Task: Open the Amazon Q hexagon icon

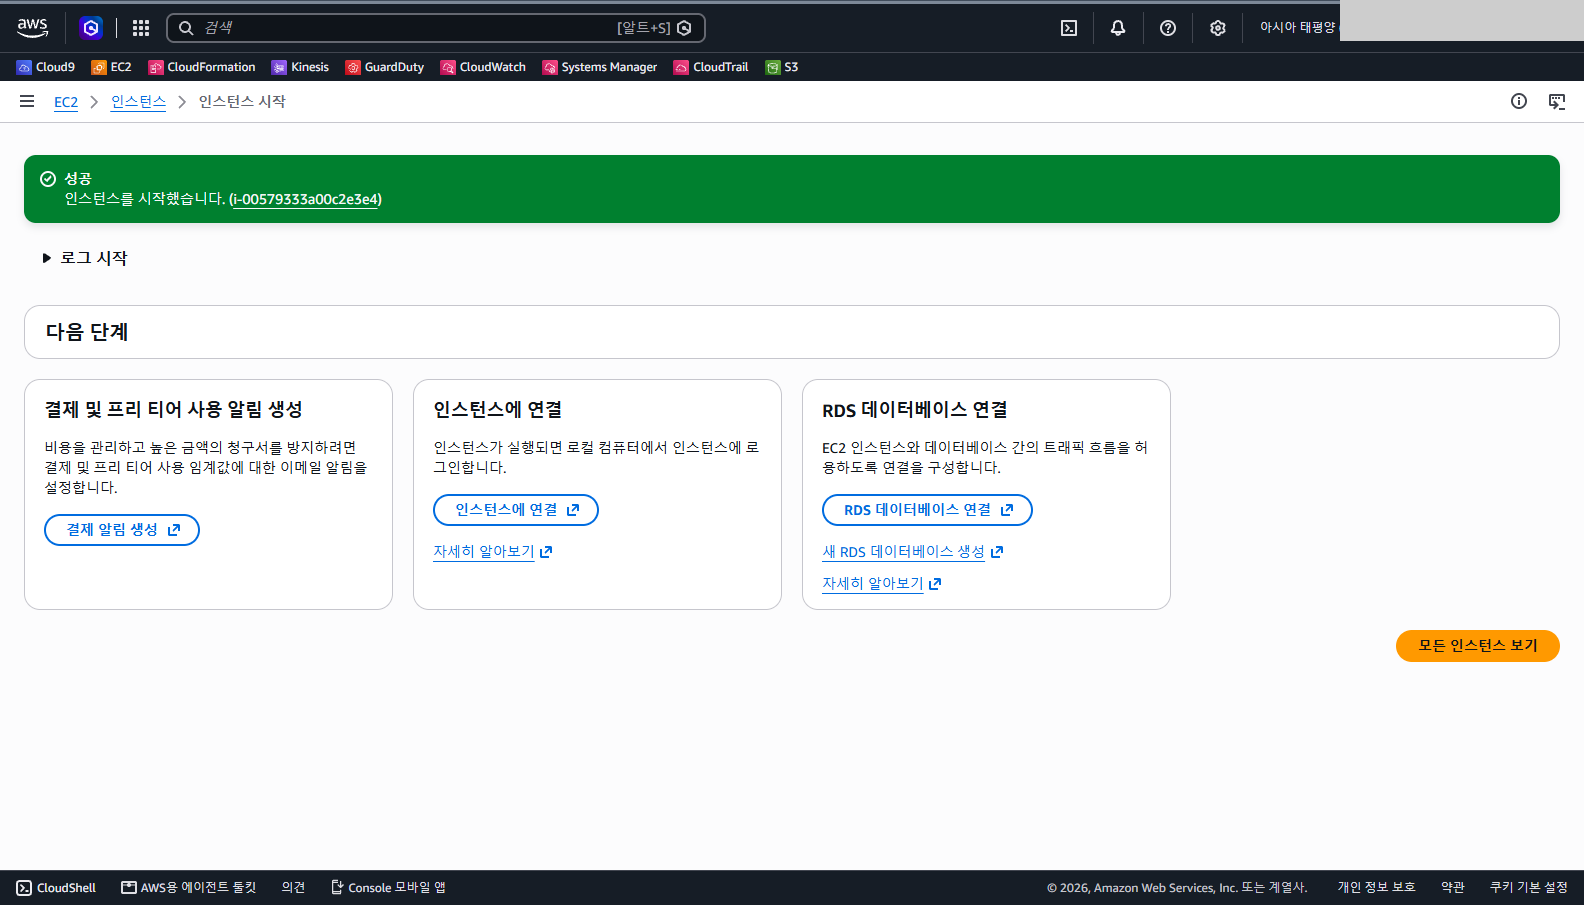Action: click(x=91, y=28)
